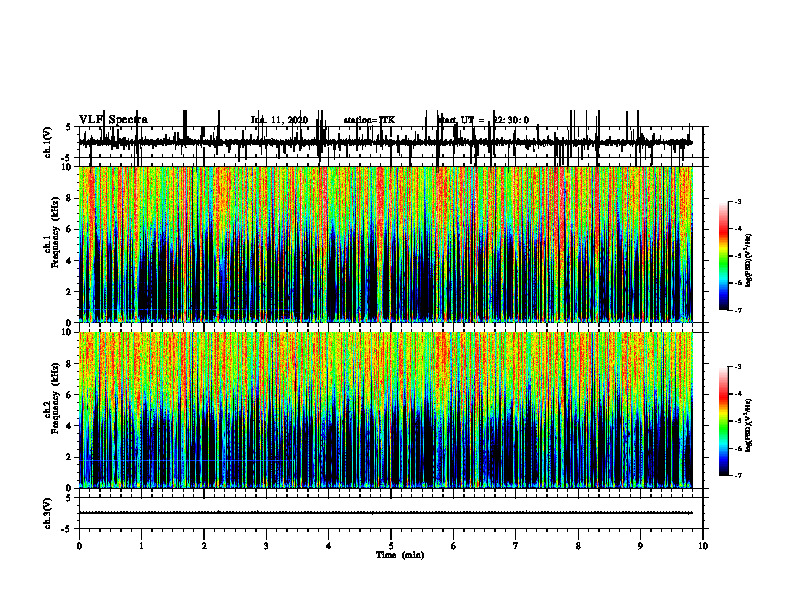The width and height of the screenshot is (792, 612).
Task: Click the 'station=ITK' header label
Action: click(369, 120)
